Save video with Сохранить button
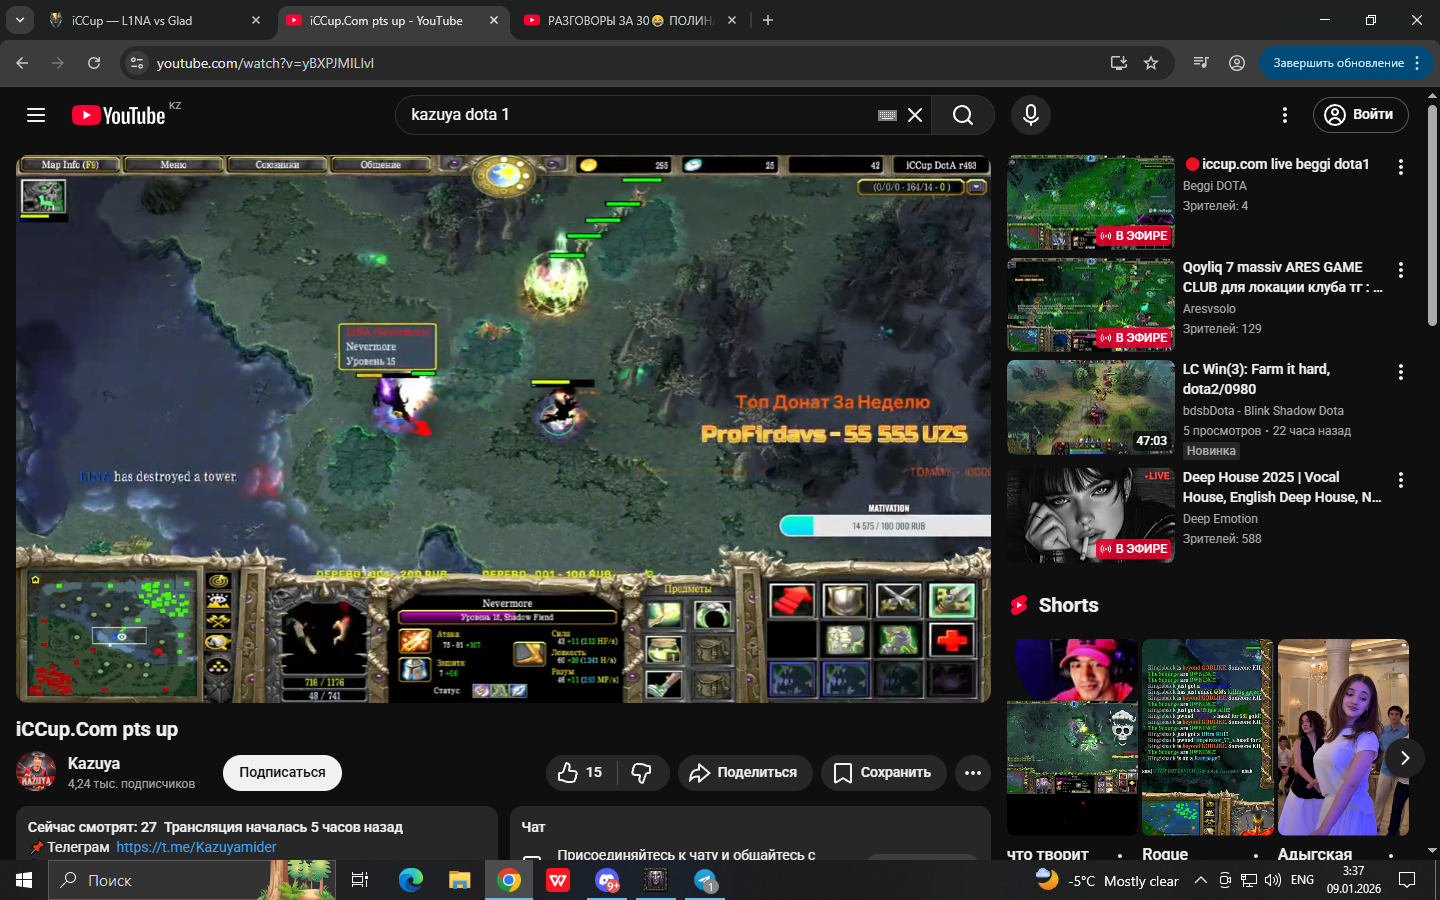 883,772
